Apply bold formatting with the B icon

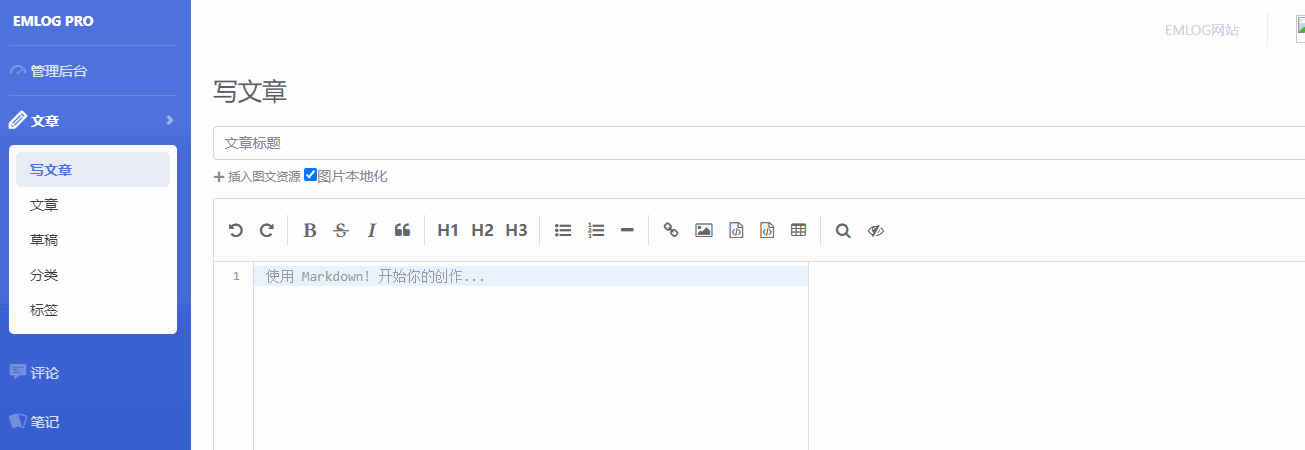(x=310, y=230)
